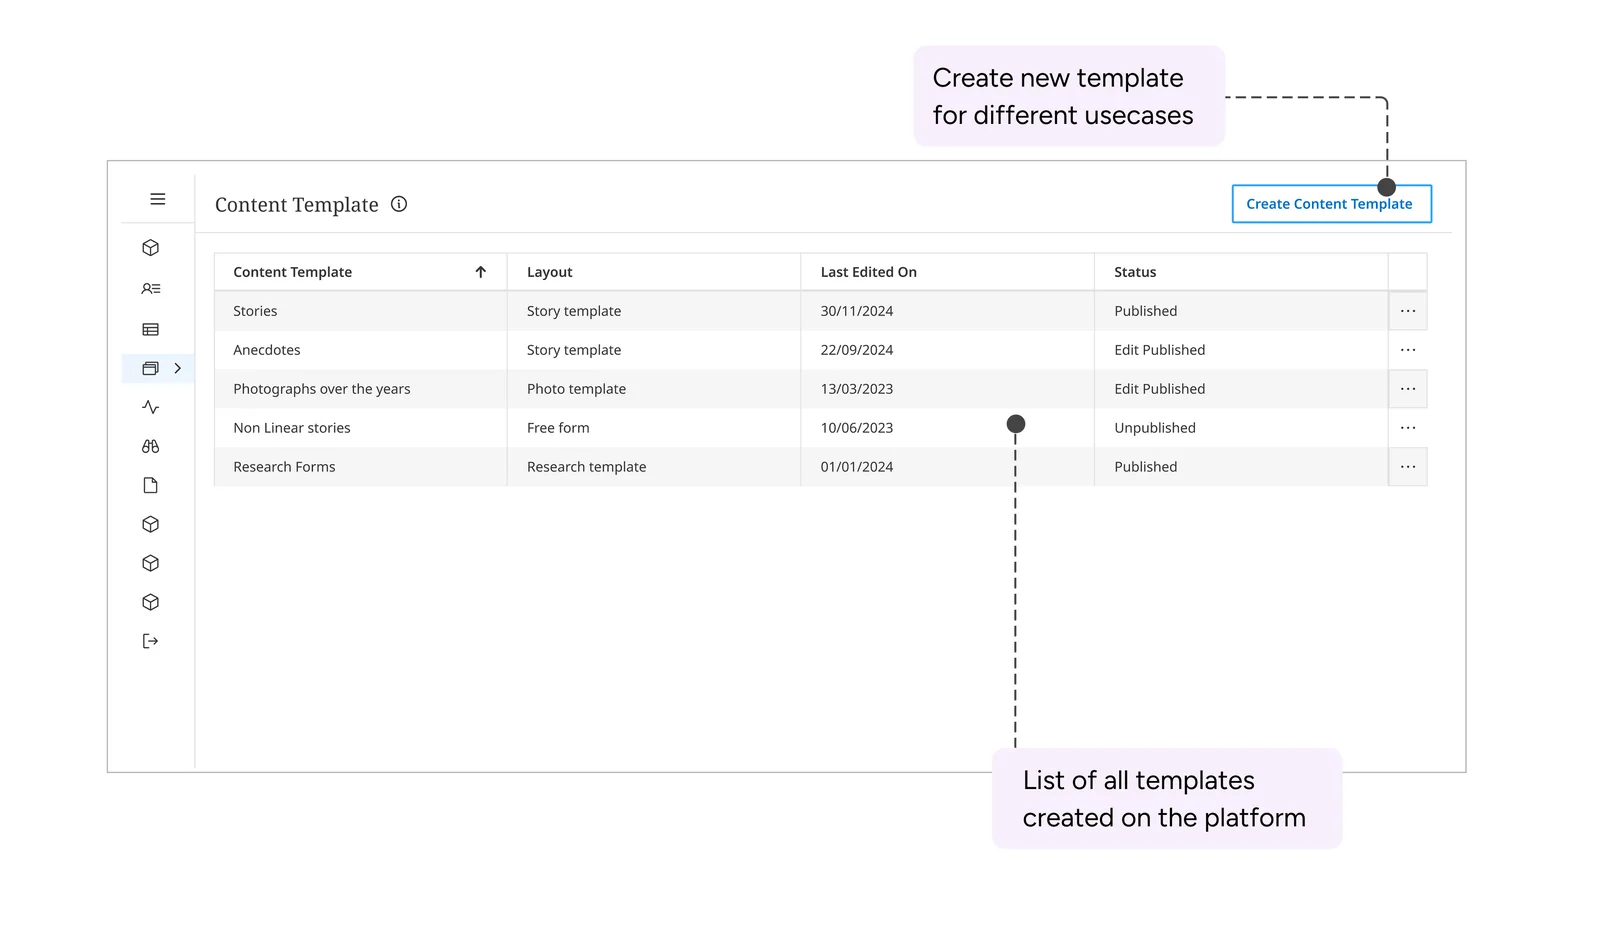The width and height of the screenshot is (1600, 937).
Task: Click the Published status in the Stories row
Action: click(1146, 311)
